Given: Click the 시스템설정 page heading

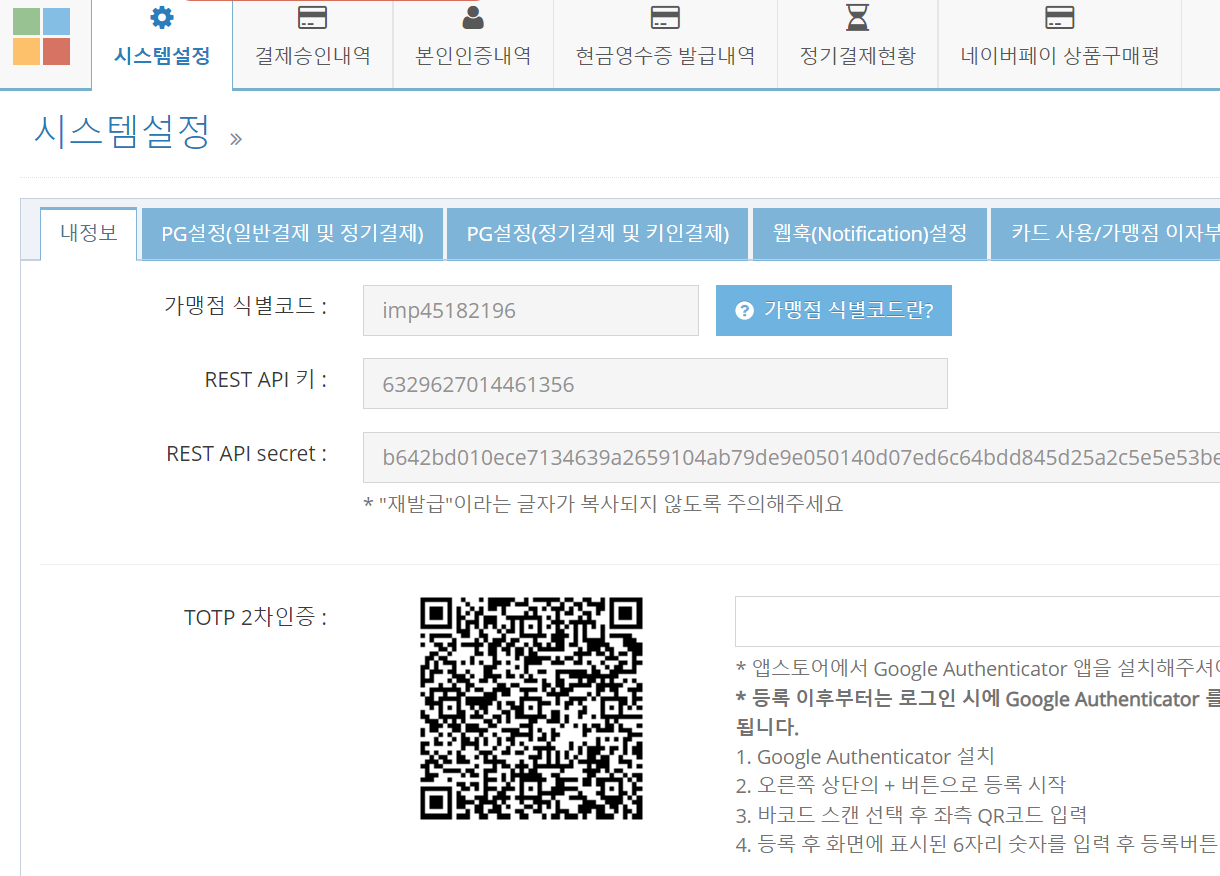Looking at the screenshot, I should tap(122, 131).
